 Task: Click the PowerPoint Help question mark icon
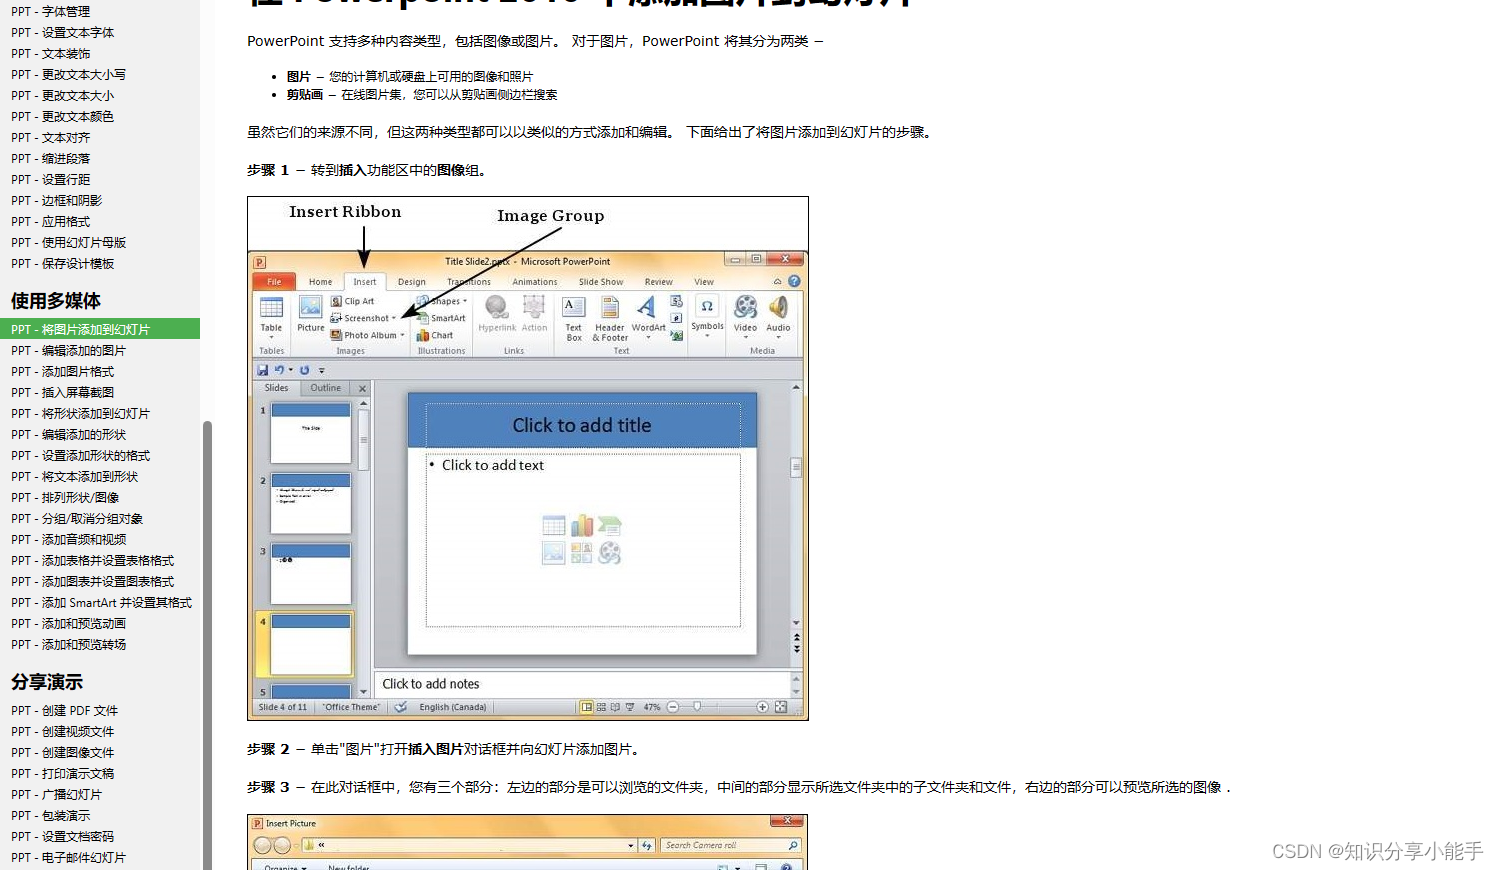[794, 282]
